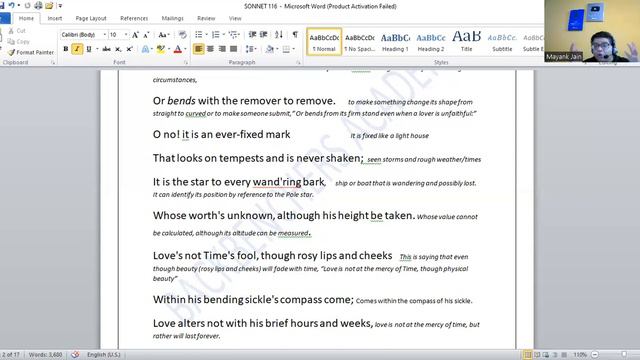This screenshot has width=640, height=360.
Task: Click the Open folder icon in quick access toolbar
Action: pos(49,6)
